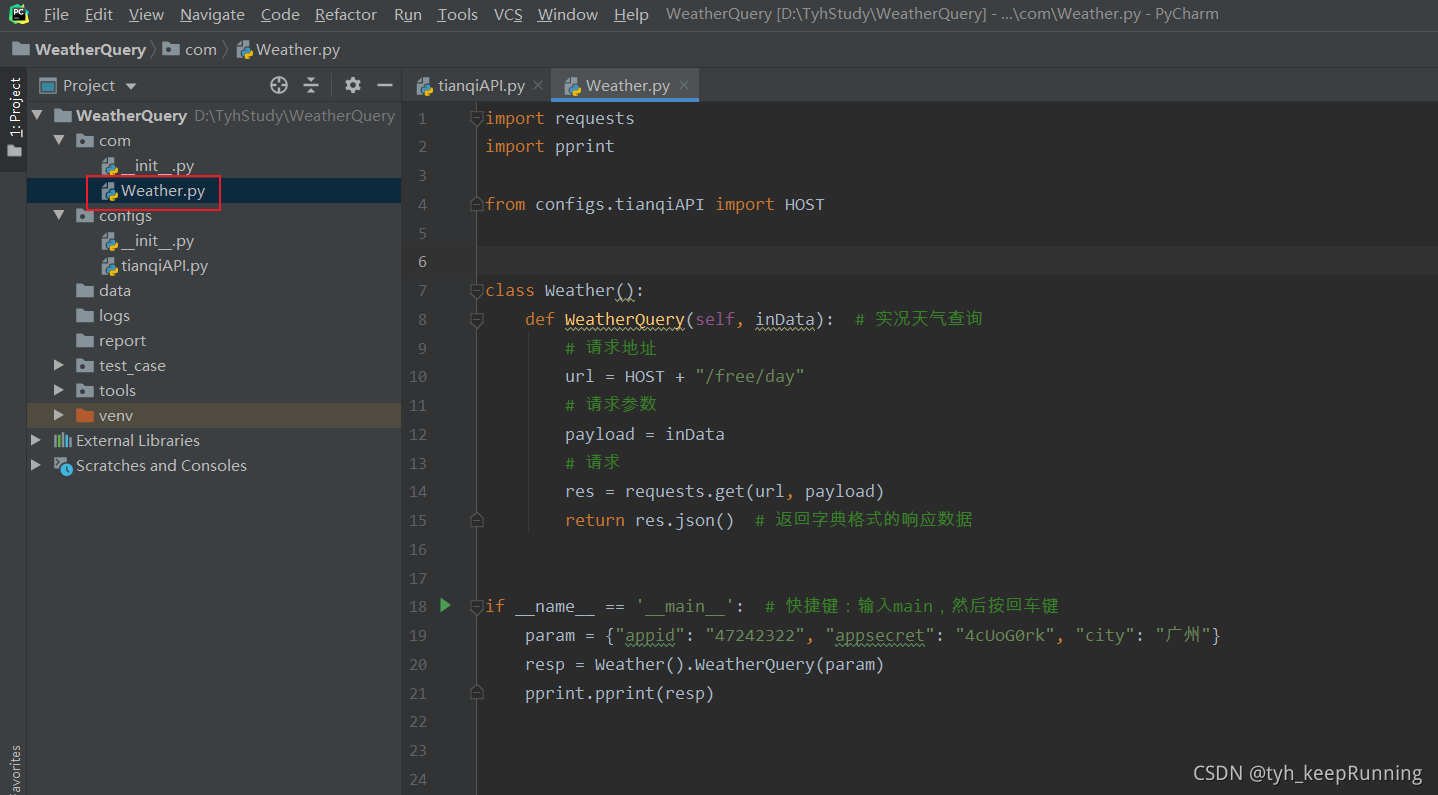Place cursor on empty line 6
The image size is (1438, 795).
point(957,261)
